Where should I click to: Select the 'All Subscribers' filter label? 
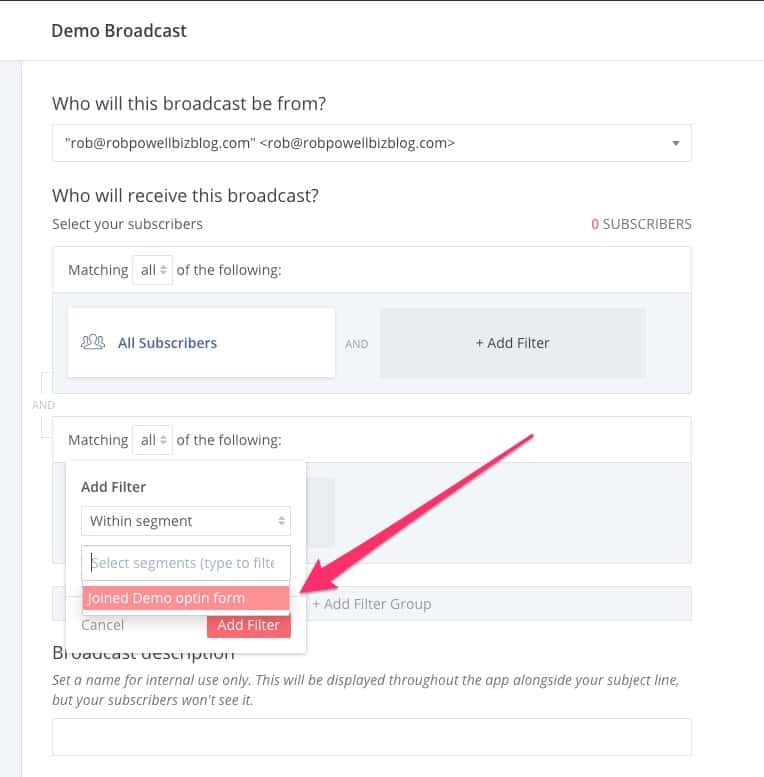167,343
